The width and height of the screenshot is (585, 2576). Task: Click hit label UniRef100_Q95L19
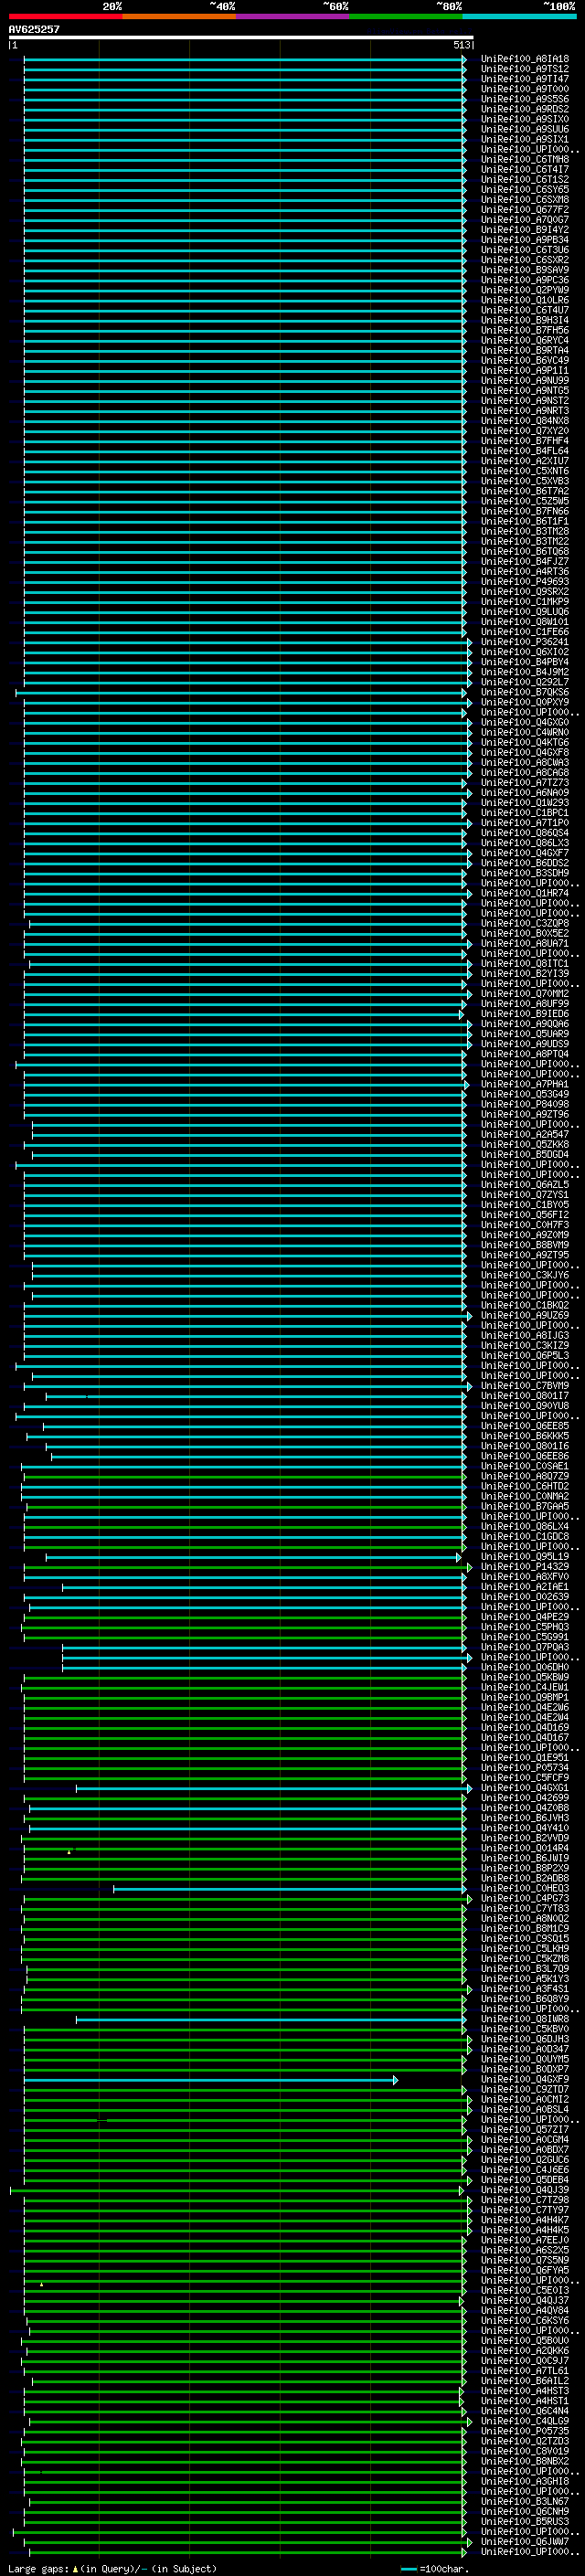tap(525, 1557)
